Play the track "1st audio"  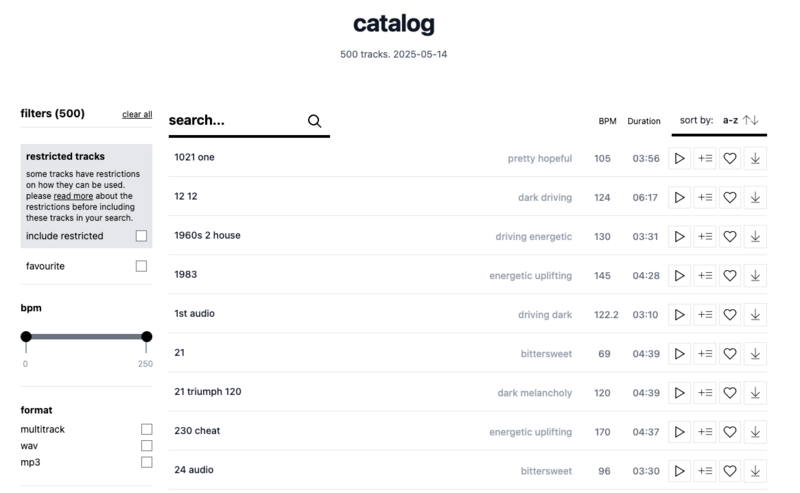point(680,314)
